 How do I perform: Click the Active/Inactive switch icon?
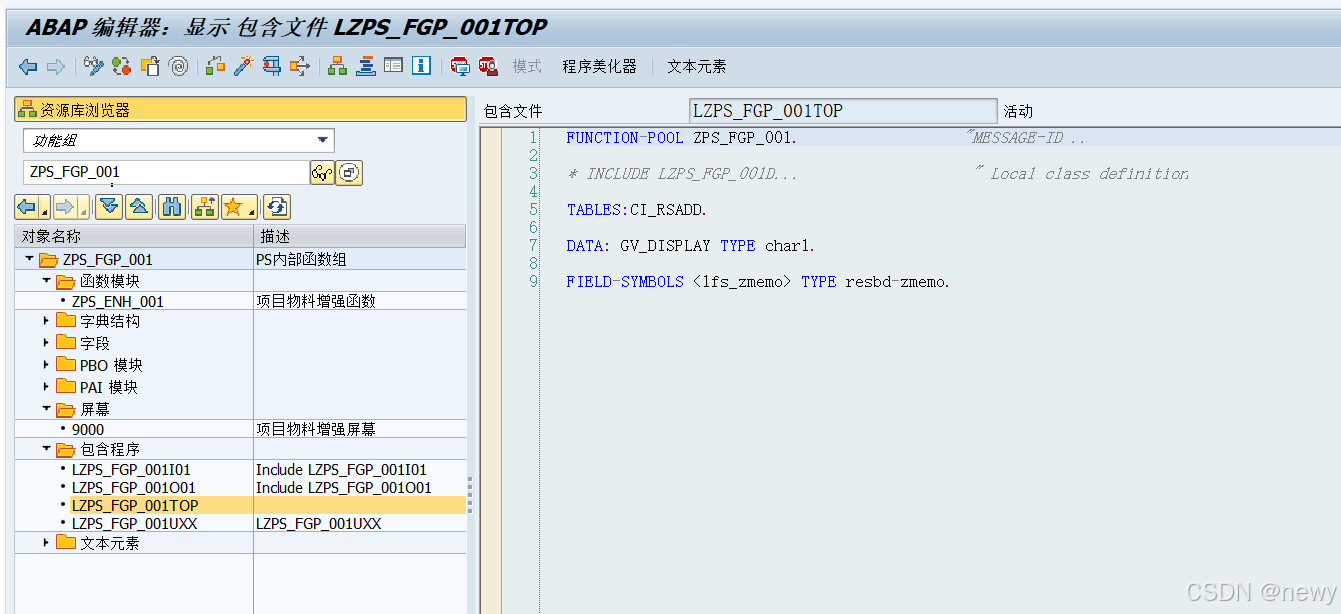pos(122,66)
